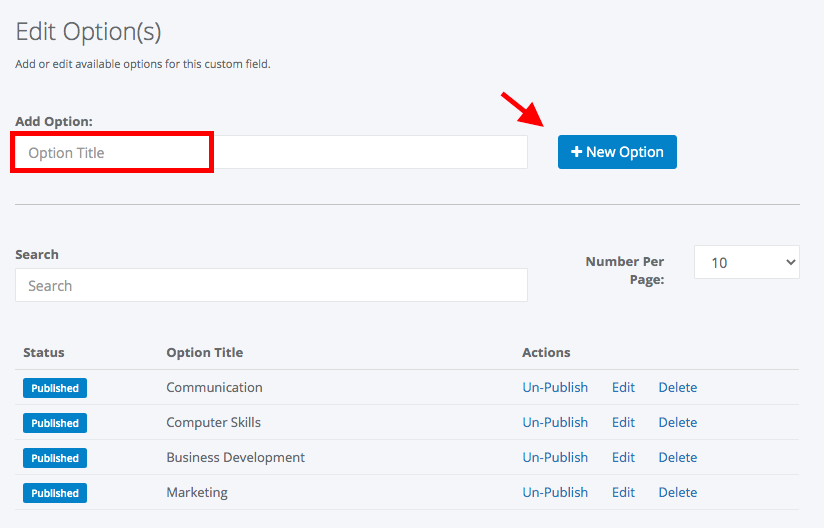This screenshot has width=824, height=528.
Task: Un-Publish the Computer Skills option
Action: point(555,422)
